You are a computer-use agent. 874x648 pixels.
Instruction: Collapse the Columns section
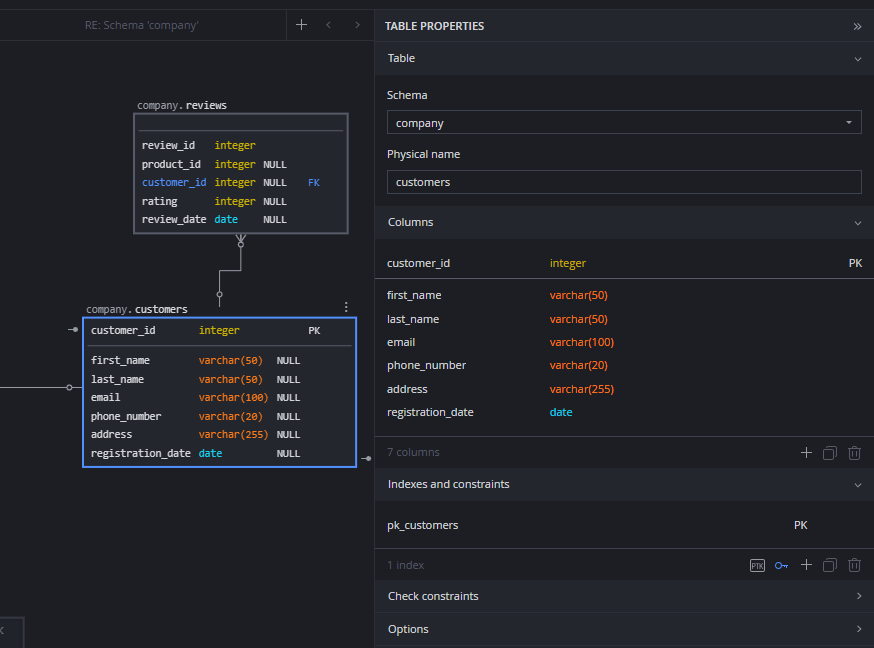(x=857, y=223)
